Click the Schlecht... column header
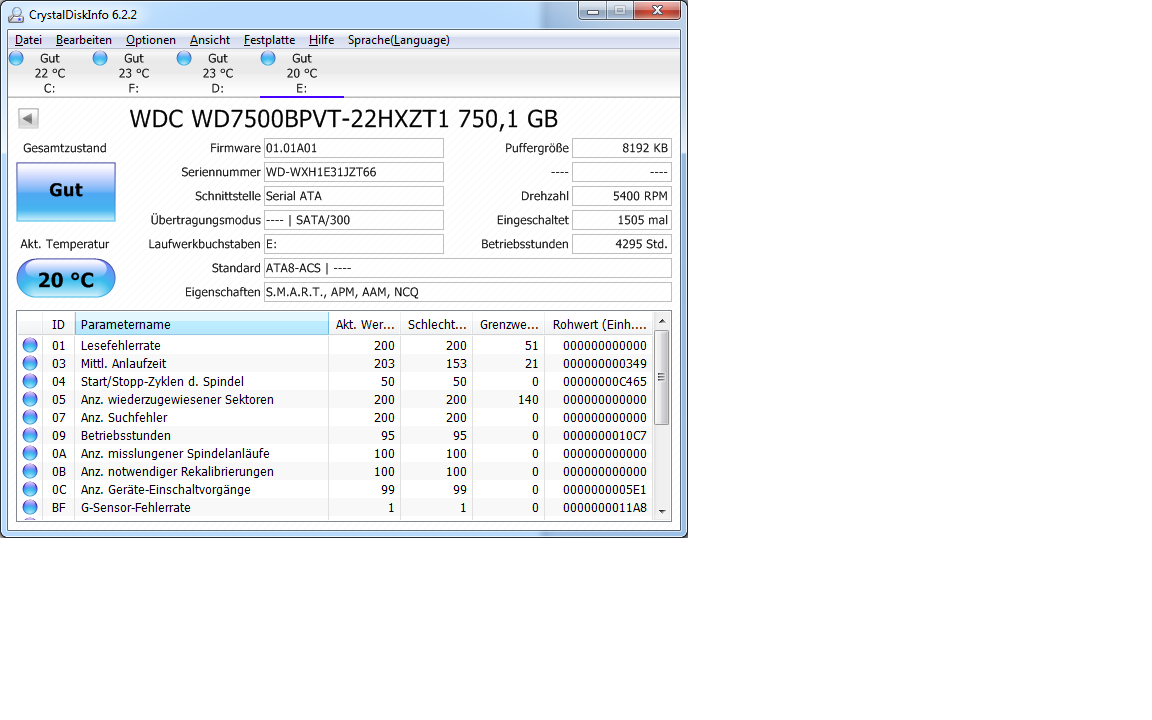 point(436,324)
